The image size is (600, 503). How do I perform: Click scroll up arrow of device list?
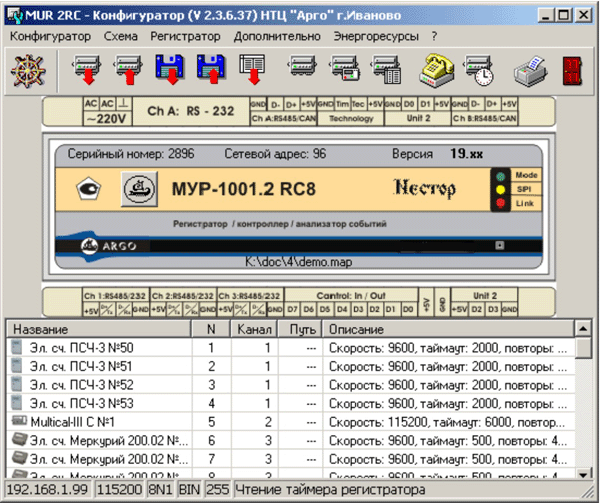click(x=583, y=329)
